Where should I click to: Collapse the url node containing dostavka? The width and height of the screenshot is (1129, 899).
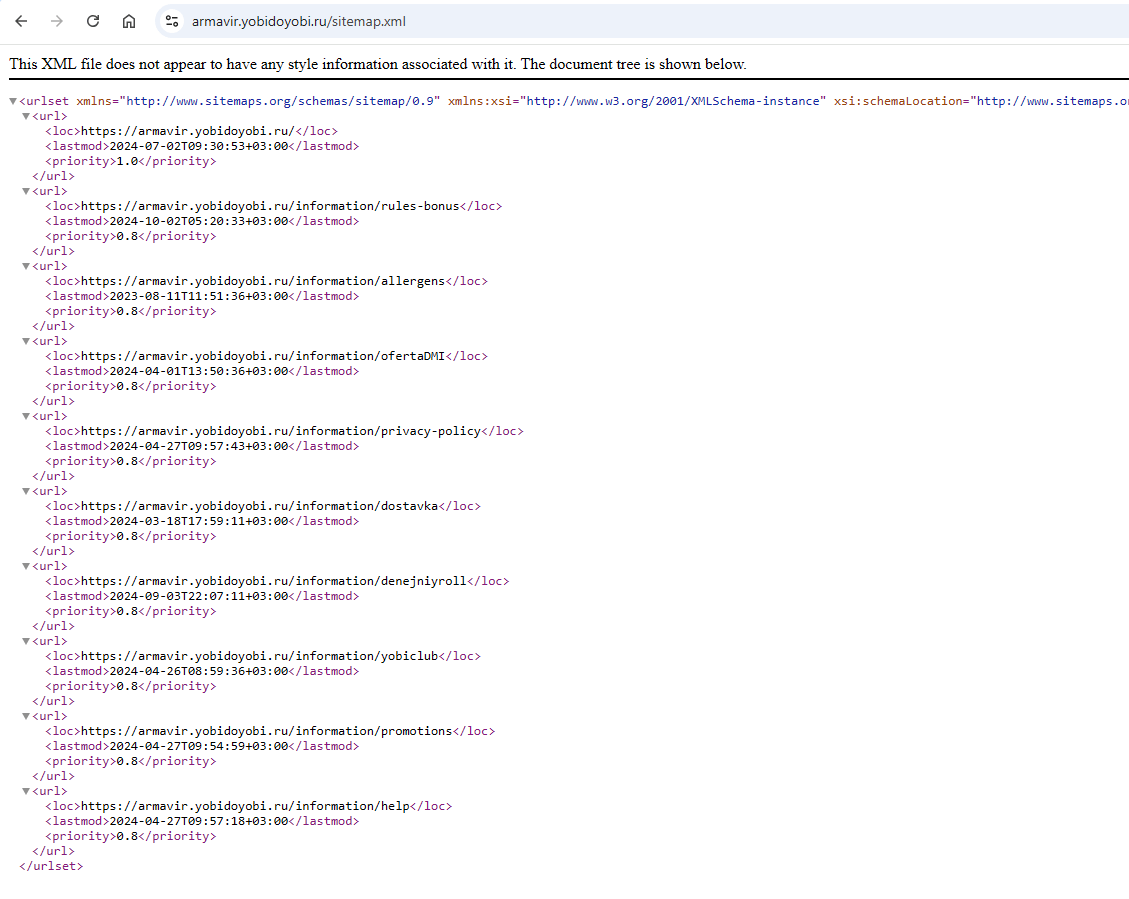point(26,491)
